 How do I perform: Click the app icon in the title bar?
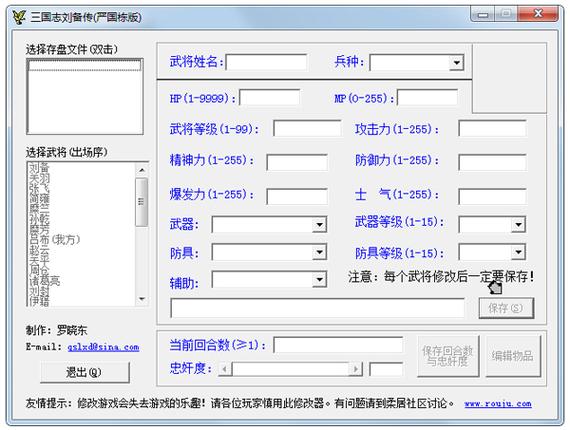coord(19,17)
